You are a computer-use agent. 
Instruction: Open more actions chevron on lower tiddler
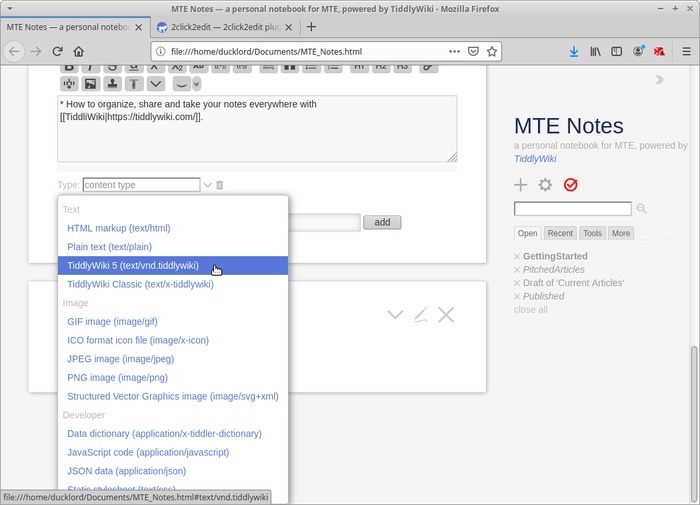pos(395,315)
